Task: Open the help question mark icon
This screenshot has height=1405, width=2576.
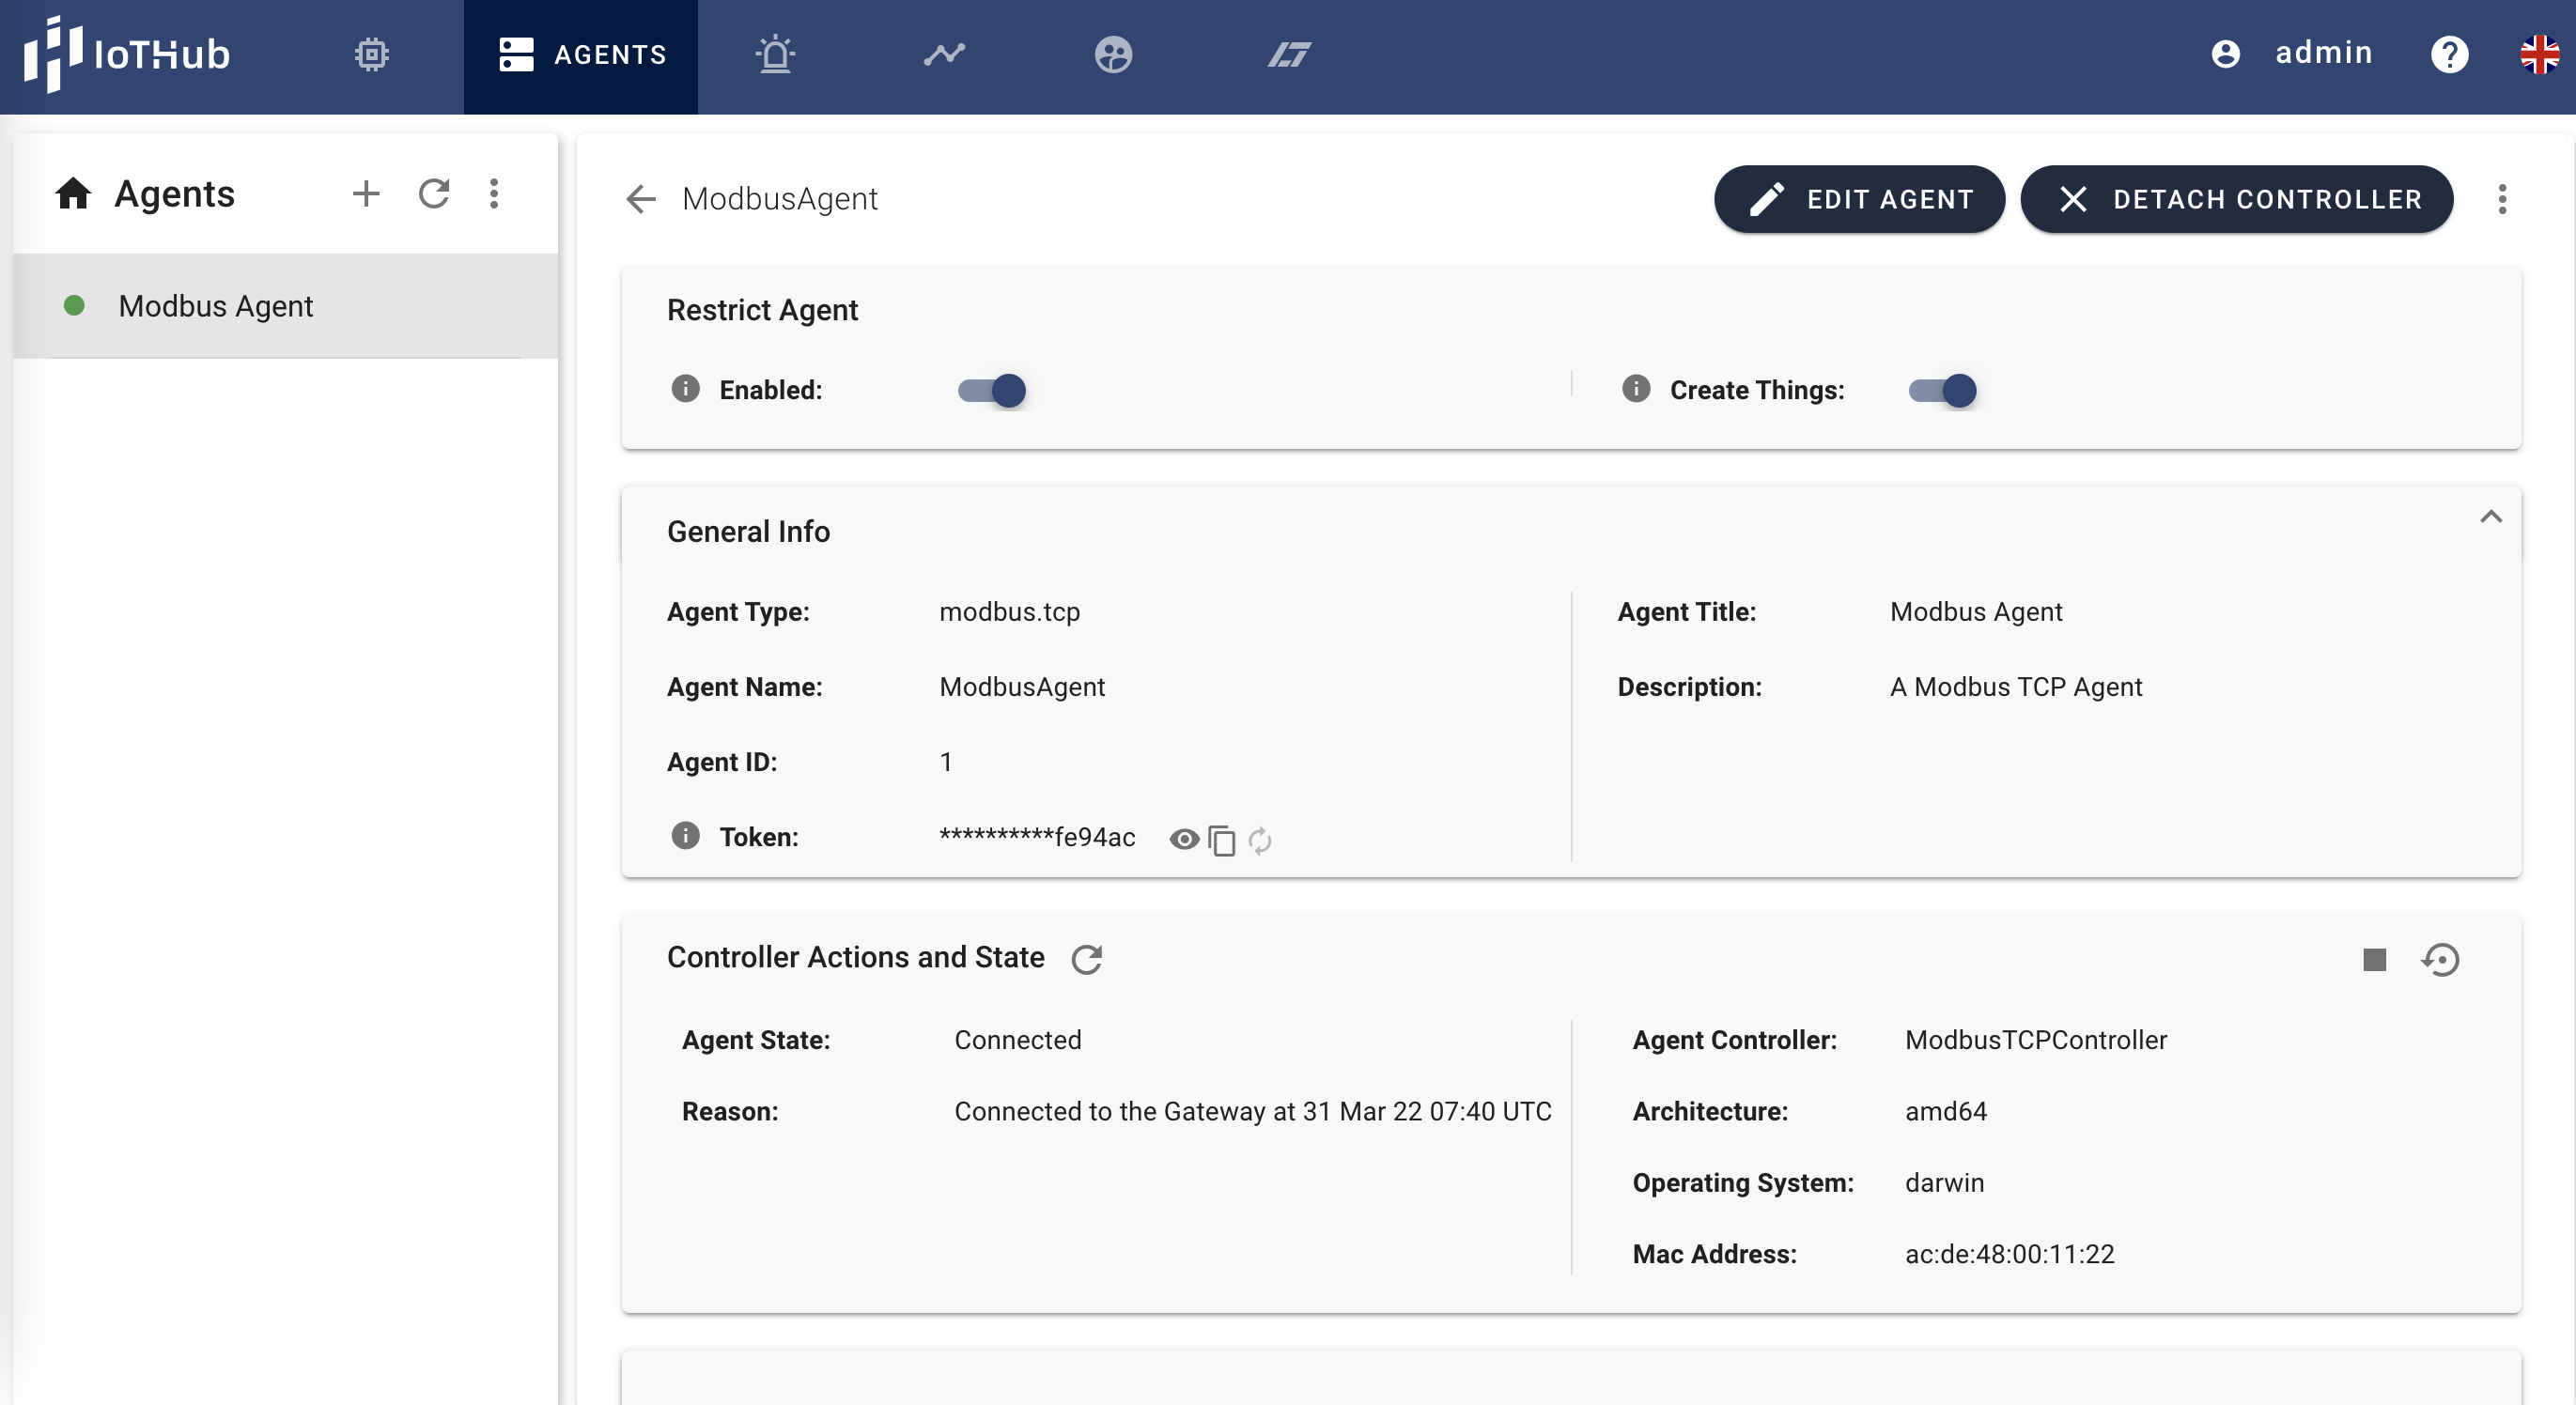Action: (2449, 54)
